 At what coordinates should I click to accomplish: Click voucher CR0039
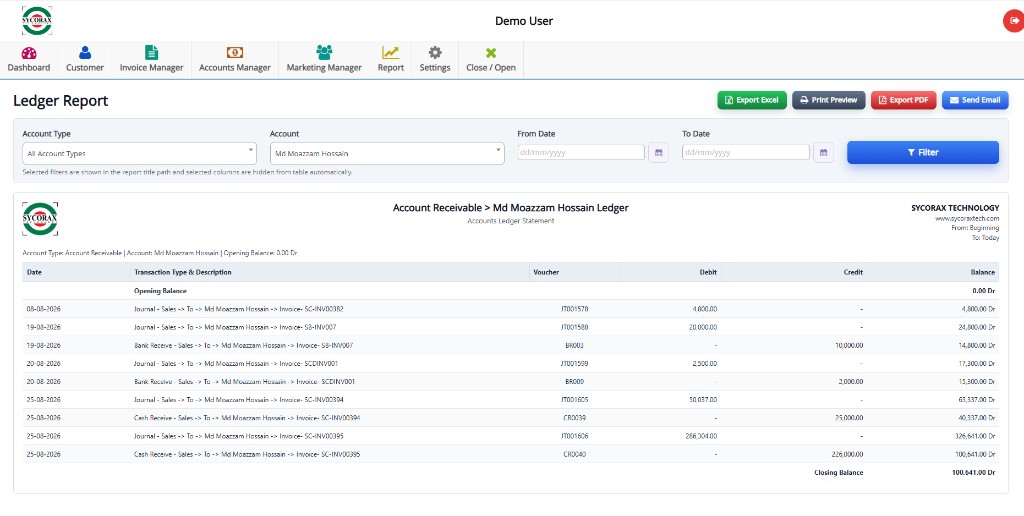click(575, 418)
